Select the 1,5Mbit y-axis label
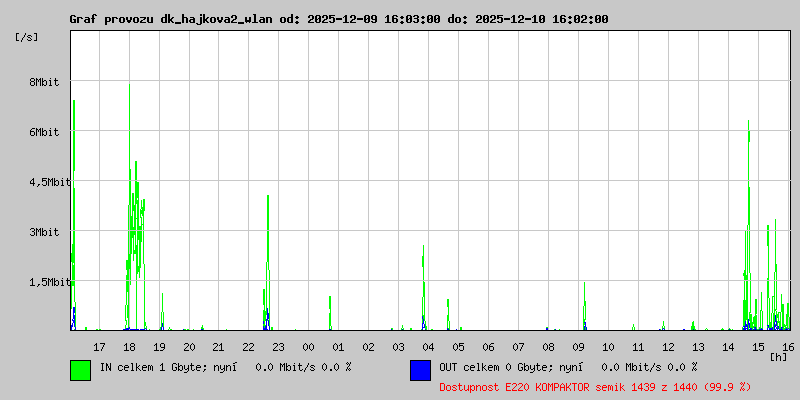The height and width of the screenshot is (400, 800). coord(50,282)
